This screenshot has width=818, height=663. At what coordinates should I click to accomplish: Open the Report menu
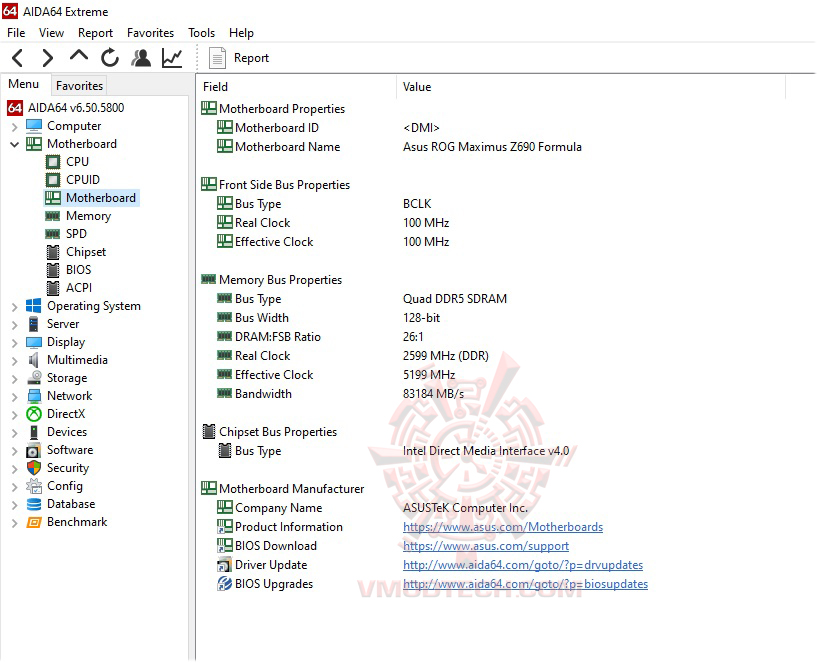click(95, 33)
